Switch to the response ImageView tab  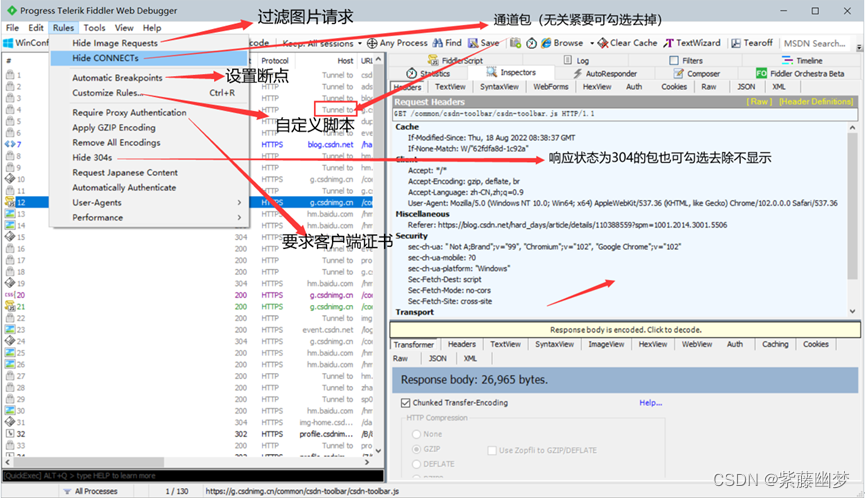pyautogui.click(x=606, y=344)
